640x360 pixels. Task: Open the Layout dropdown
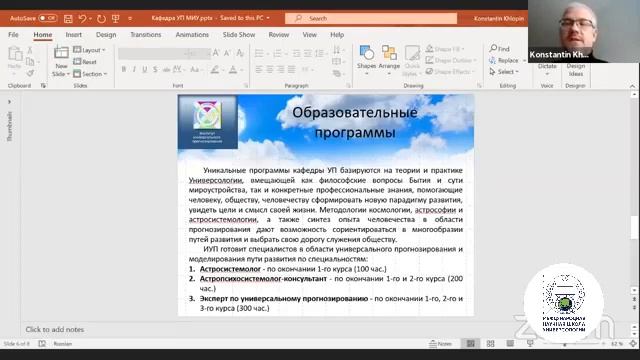(89, 50)
